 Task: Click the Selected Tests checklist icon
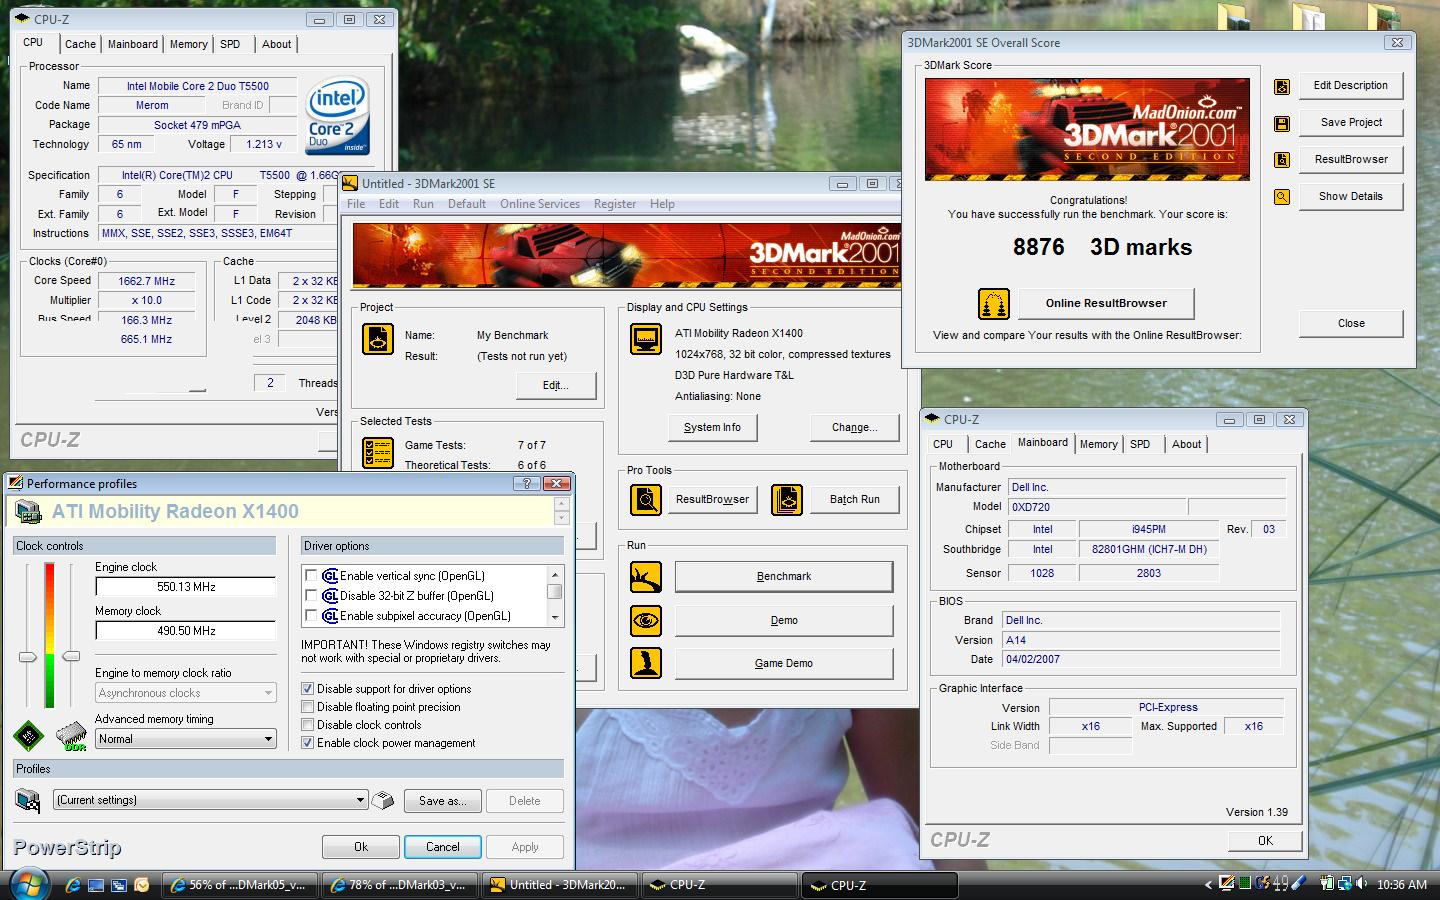[378, 452]
